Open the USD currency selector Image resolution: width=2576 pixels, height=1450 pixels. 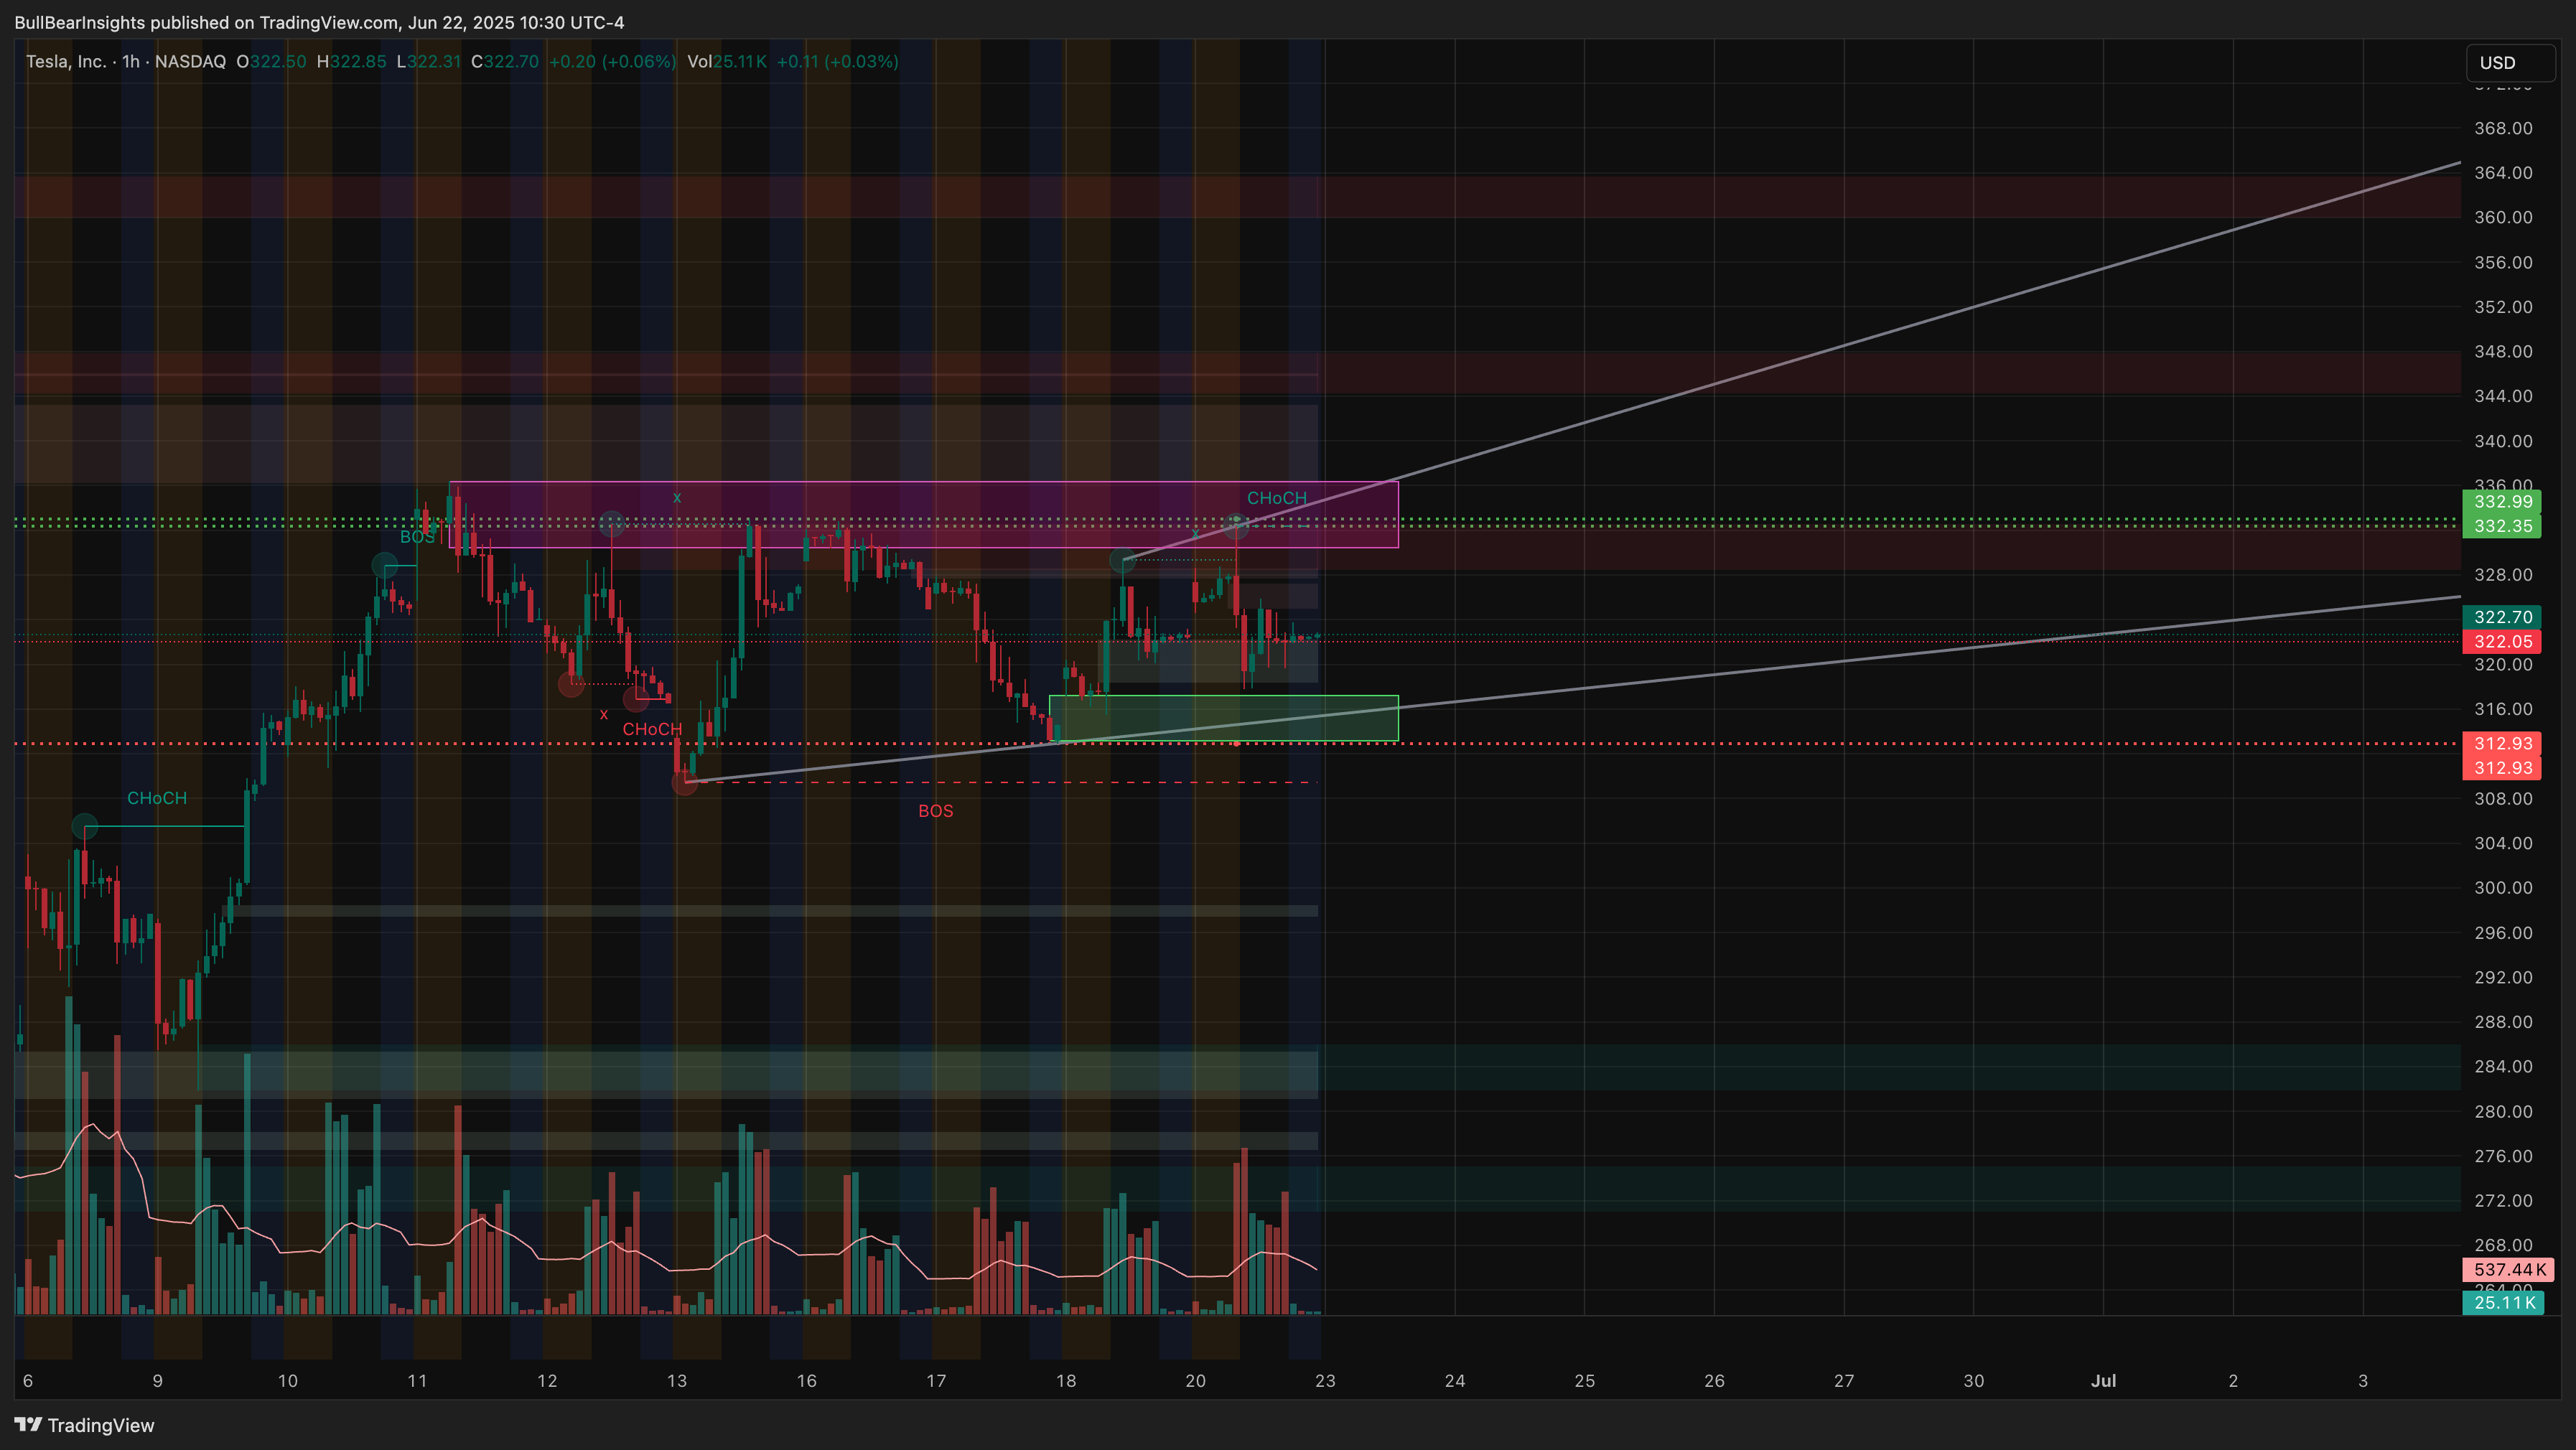[2509, 62]
